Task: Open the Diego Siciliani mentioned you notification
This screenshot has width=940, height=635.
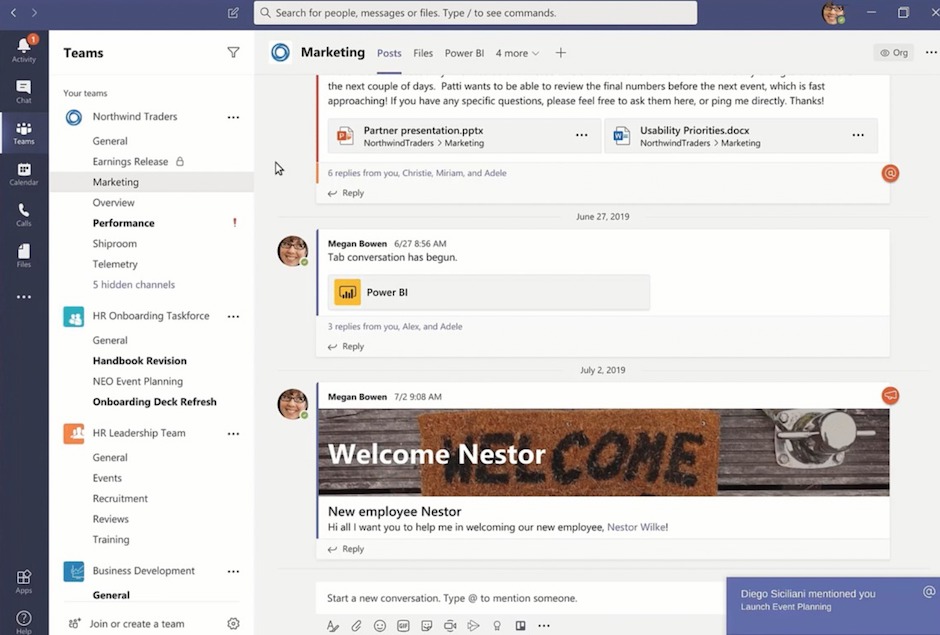Action: (833, 606)
